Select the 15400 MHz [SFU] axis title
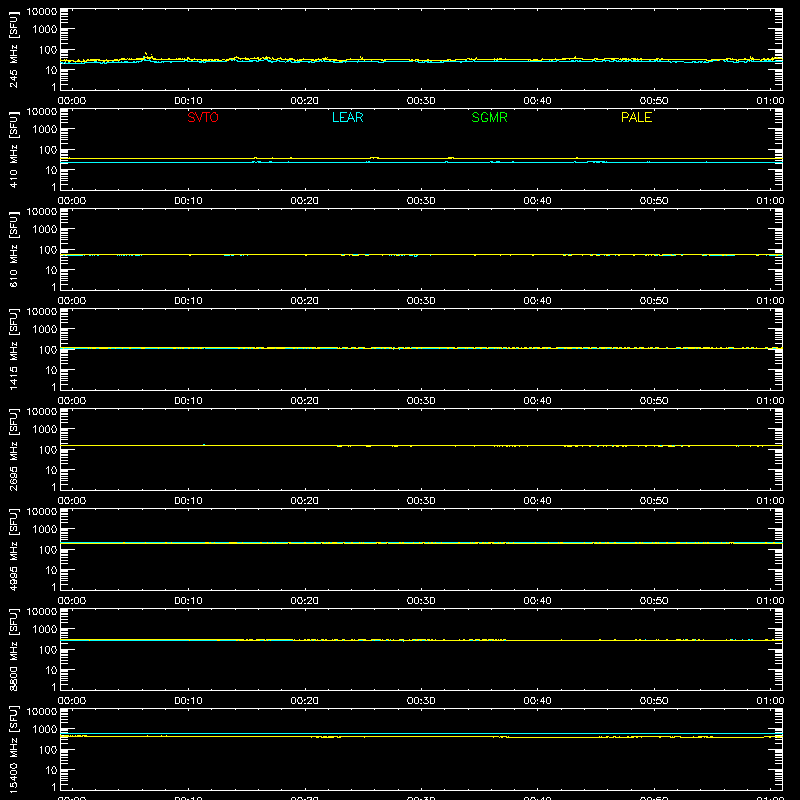 (14, 749)
